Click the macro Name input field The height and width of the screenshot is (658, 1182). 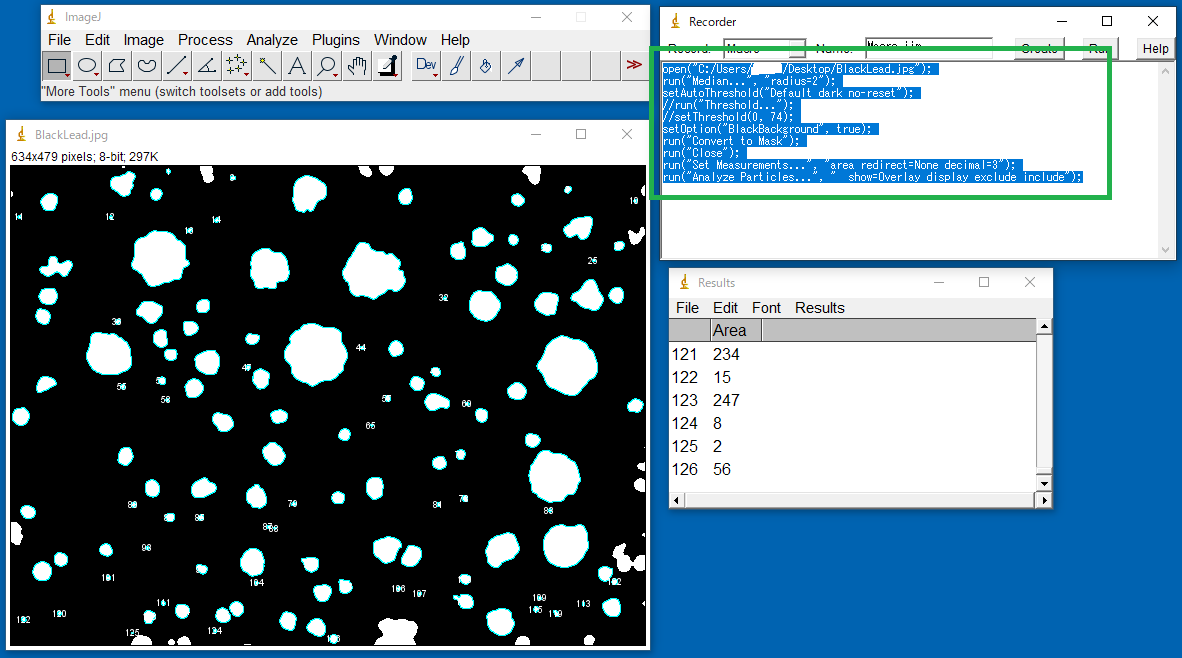[x=928, y=48]
